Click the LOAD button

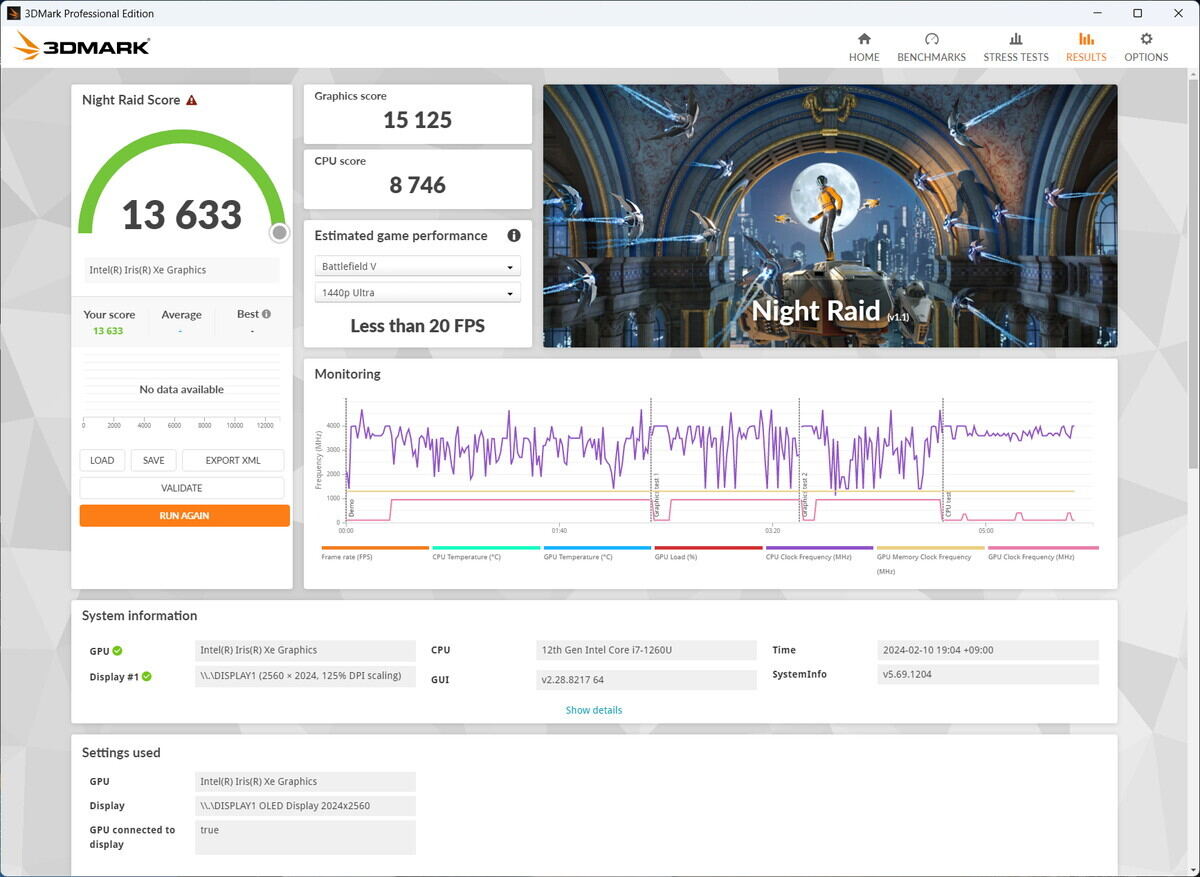(102, 460)
